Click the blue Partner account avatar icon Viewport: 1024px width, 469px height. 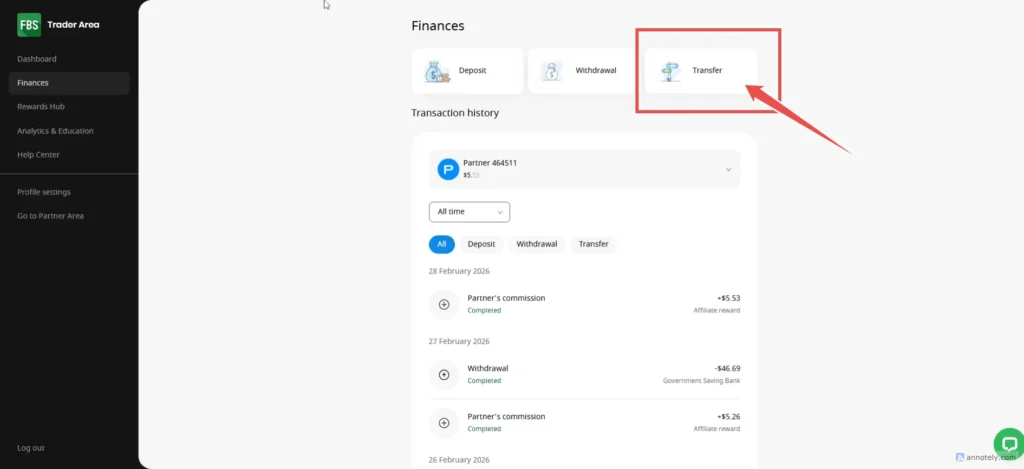point(448,169)
